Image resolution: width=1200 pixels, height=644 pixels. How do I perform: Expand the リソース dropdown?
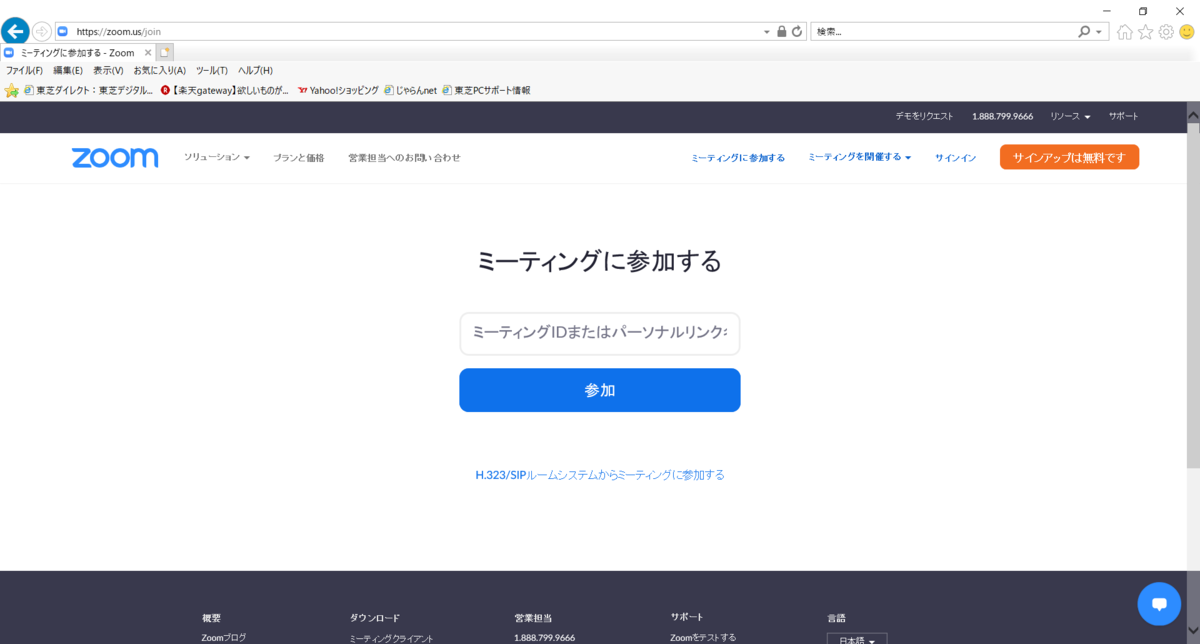[1070, 116]
